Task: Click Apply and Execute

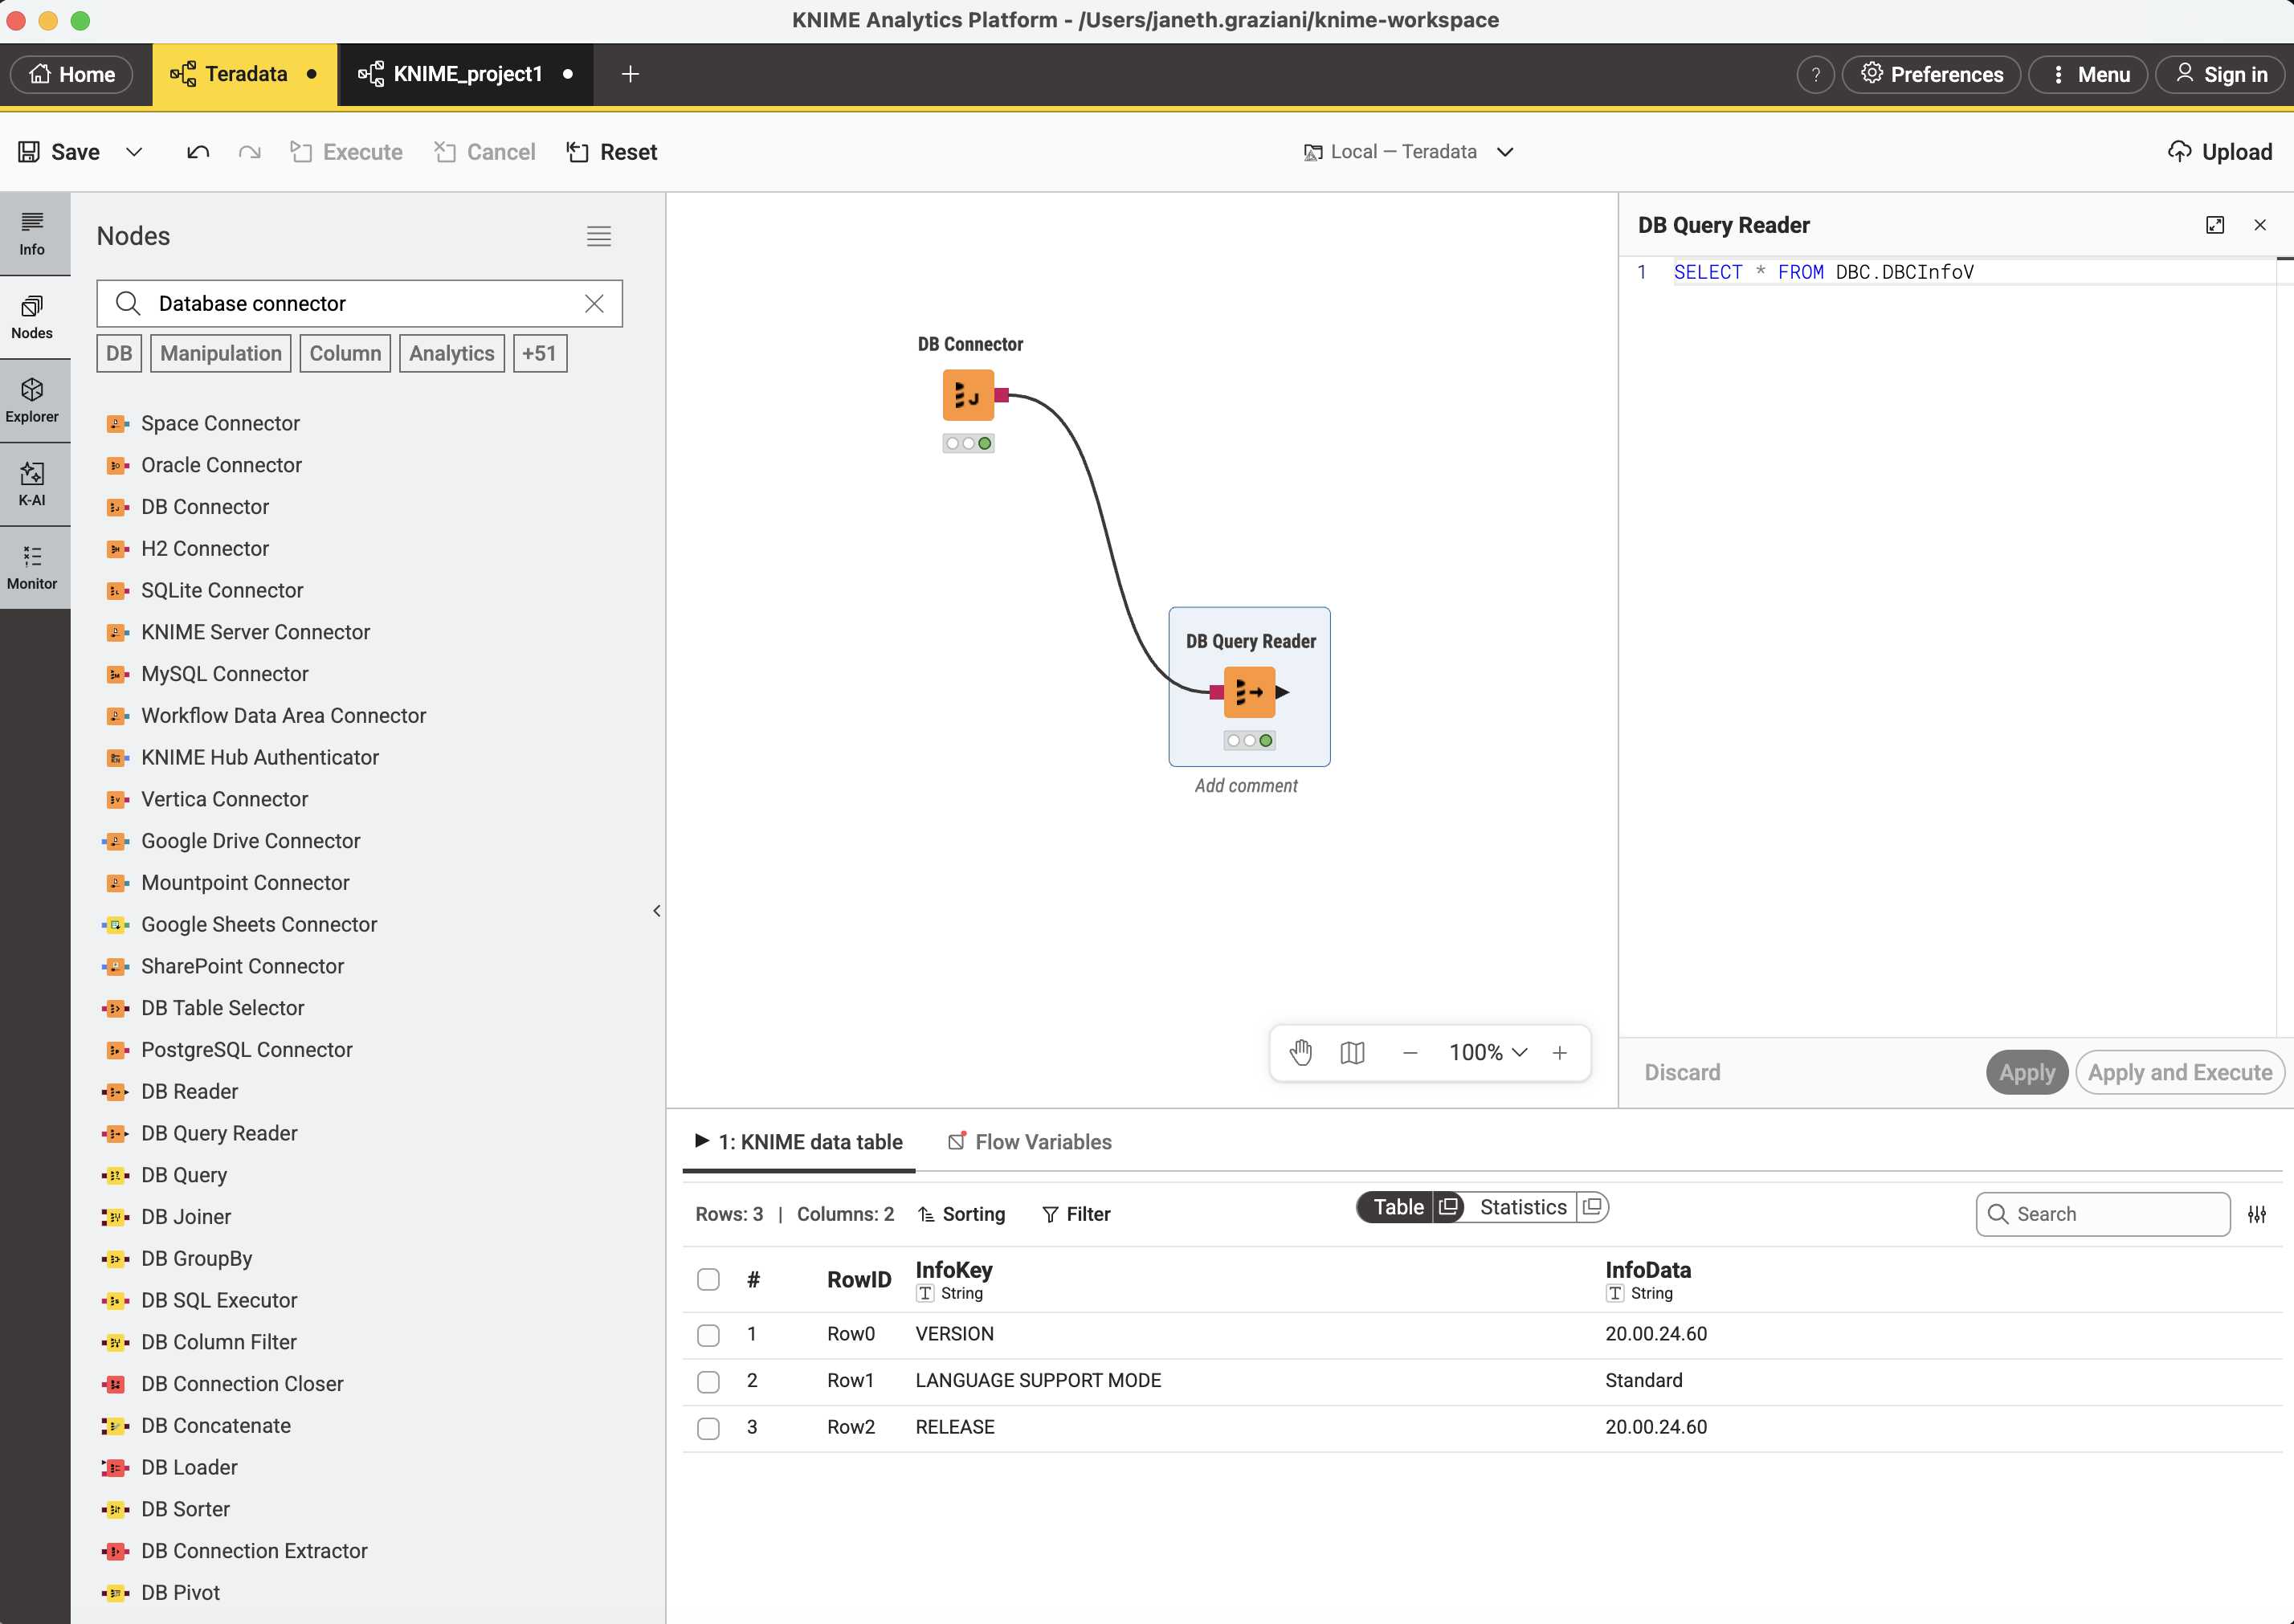Action: [2180, 1073]
